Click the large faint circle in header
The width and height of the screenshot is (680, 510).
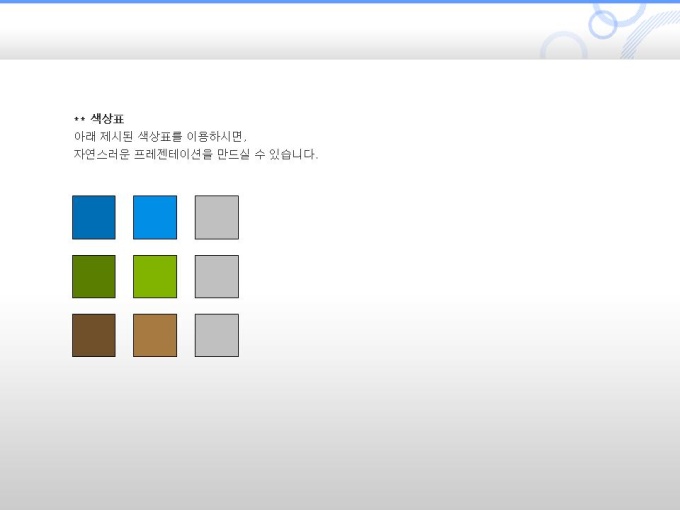564,46
